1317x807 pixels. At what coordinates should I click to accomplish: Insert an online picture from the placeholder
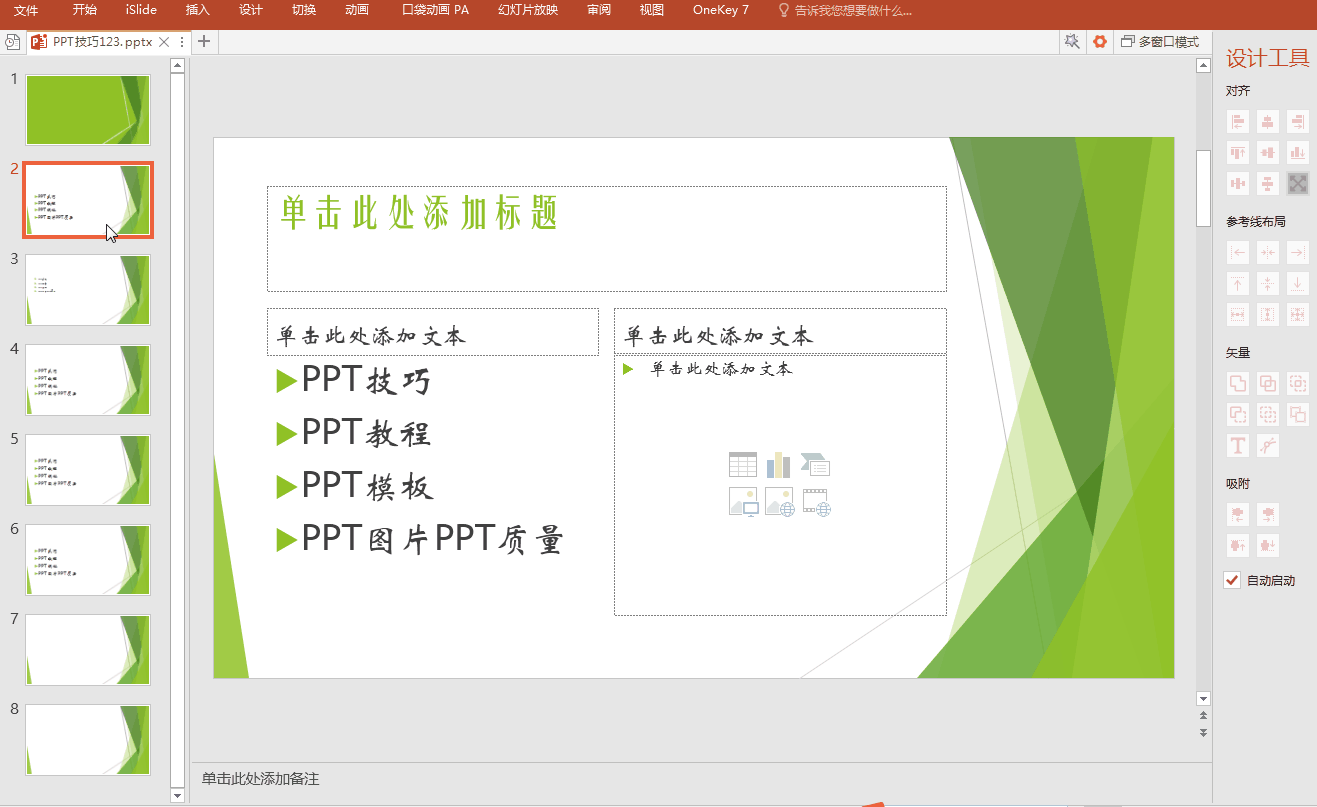(779, 502)
